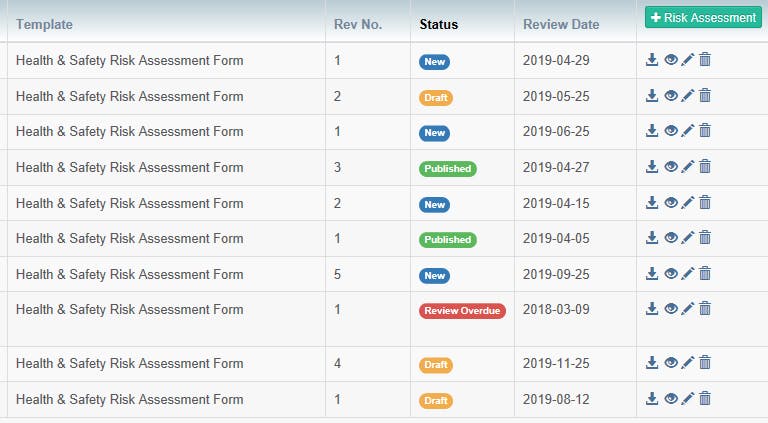Download the Review Overdue assessment
The image size is (768, 423).
(x=651, y=308)
